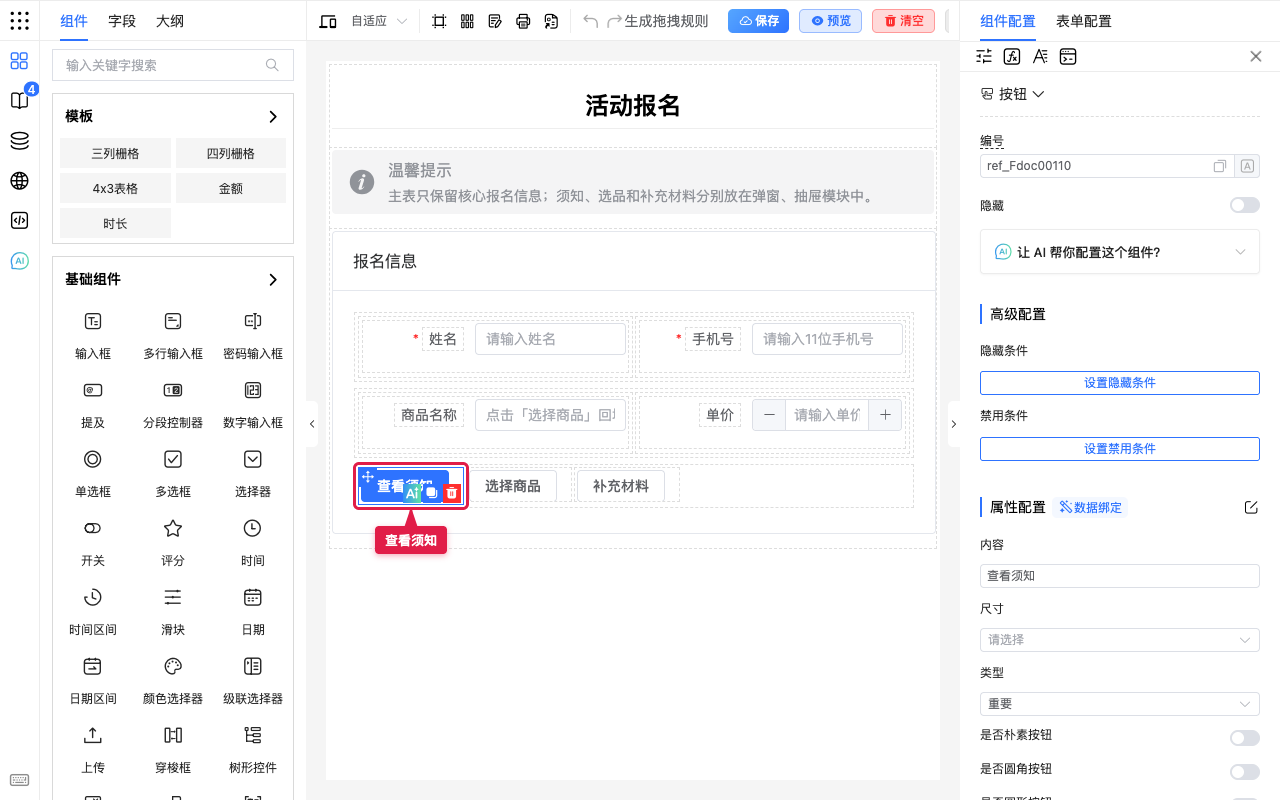Open the sliders settings icon in config panel
Screen dimensions: 1280x800
click(984, 56)
